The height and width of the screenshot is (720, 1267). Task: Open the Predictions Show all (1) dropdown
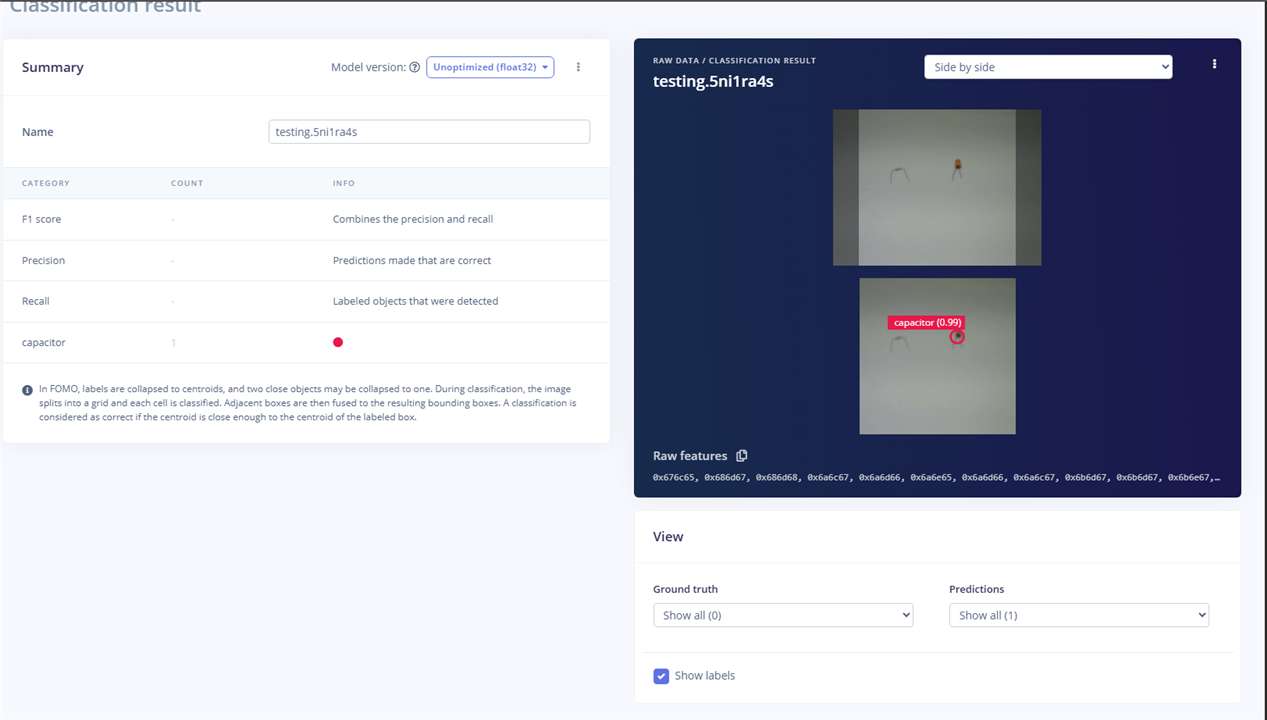coord(1079,615)
